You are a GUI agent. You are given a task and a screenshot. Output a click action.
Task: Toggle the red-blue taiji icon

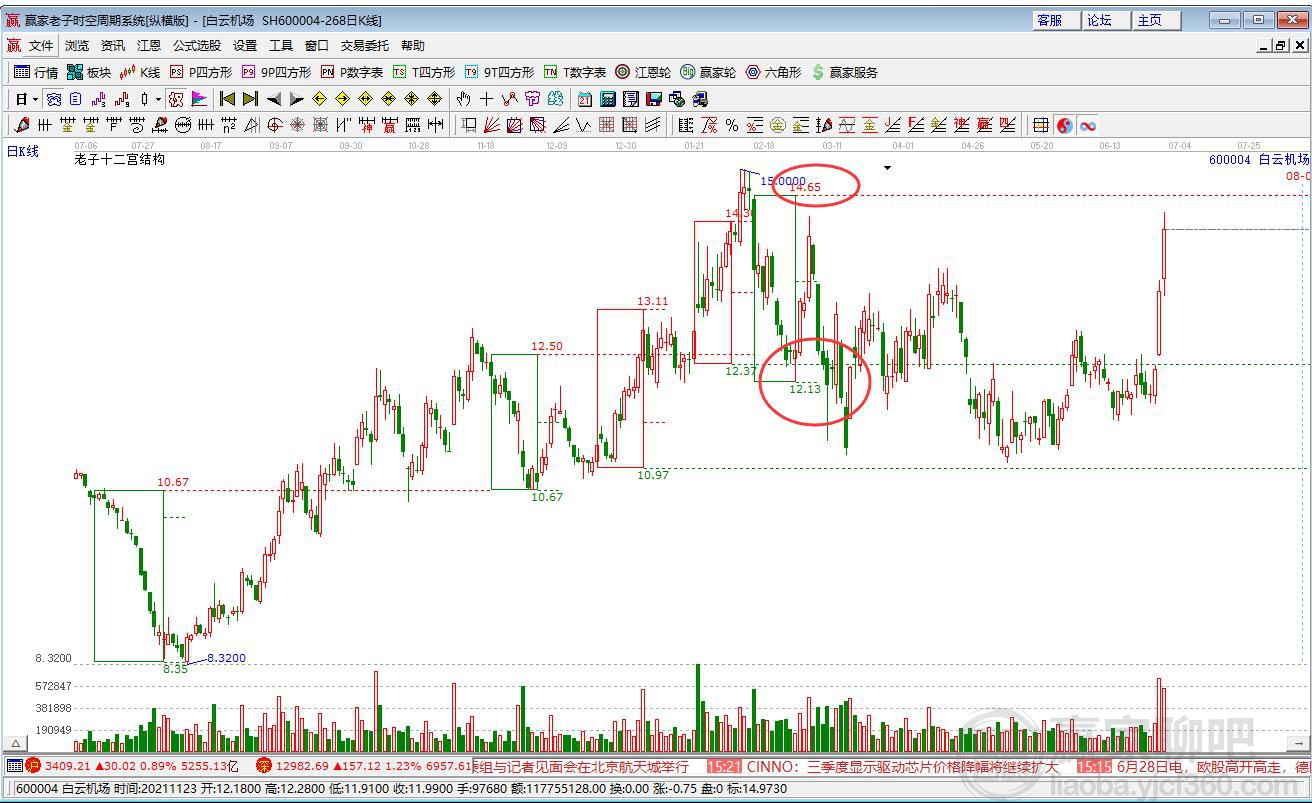click(x=1064, y=125)
